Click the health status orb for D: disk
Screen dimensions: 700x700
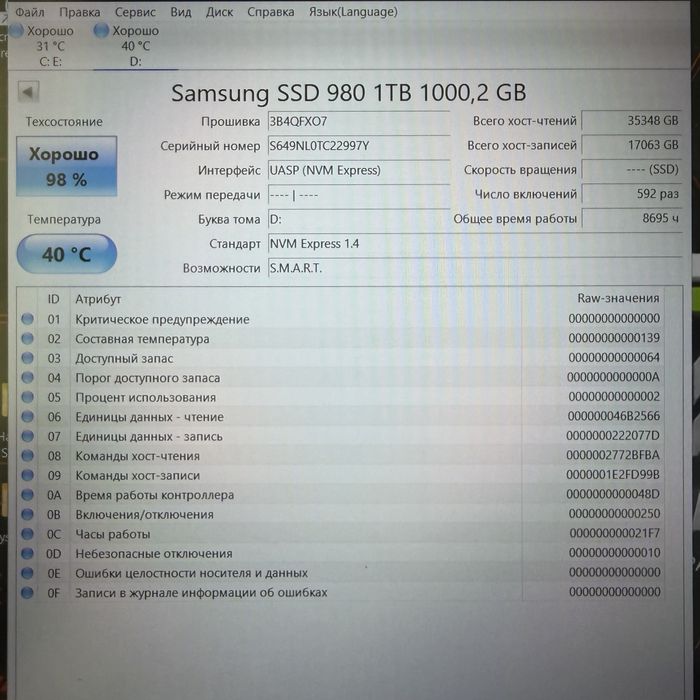coord(101,30)
